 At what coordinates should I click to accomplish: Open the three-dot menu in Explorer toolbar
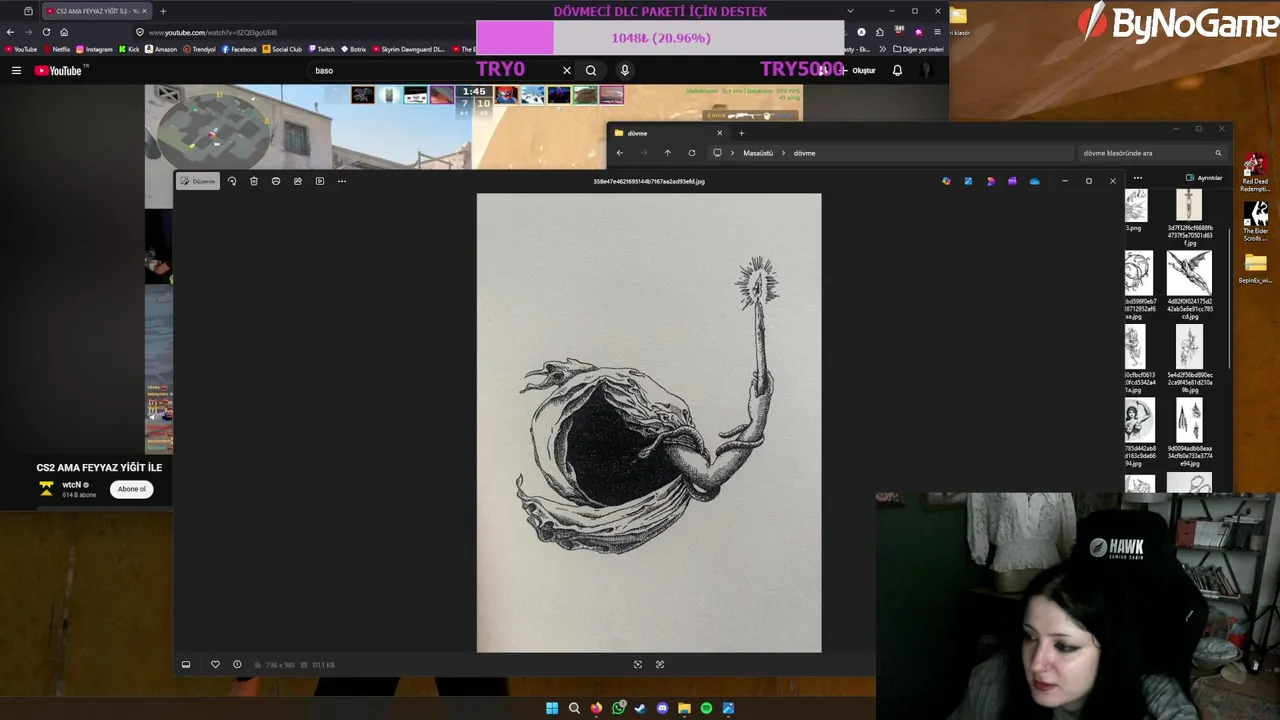(1138, 178)
